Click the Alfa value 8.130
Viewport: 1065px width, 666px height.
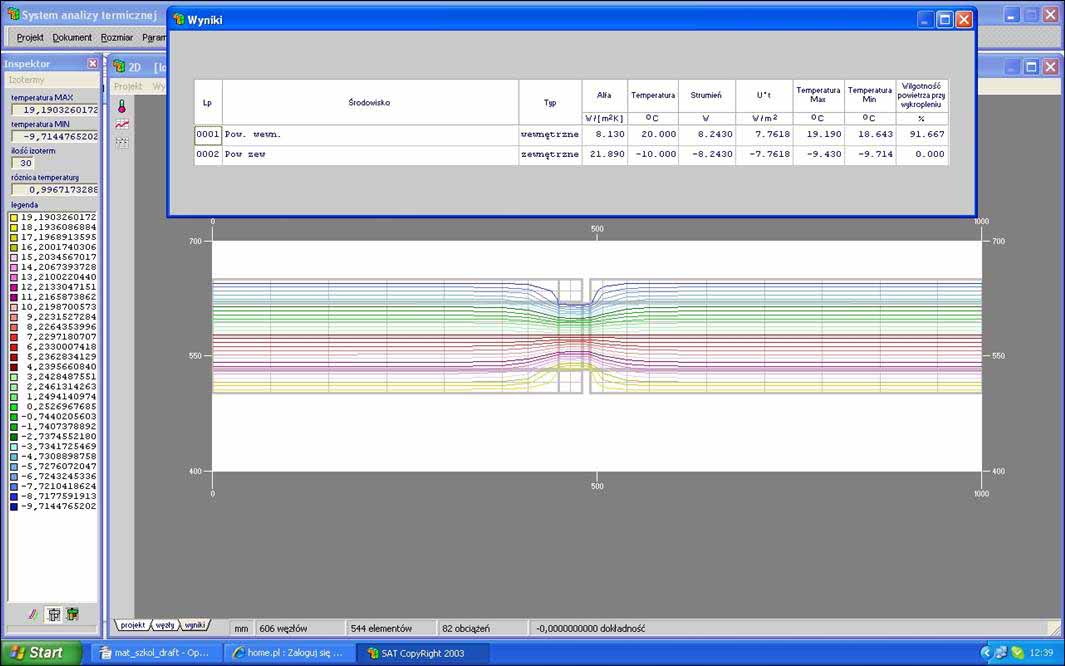pos(604,134)
